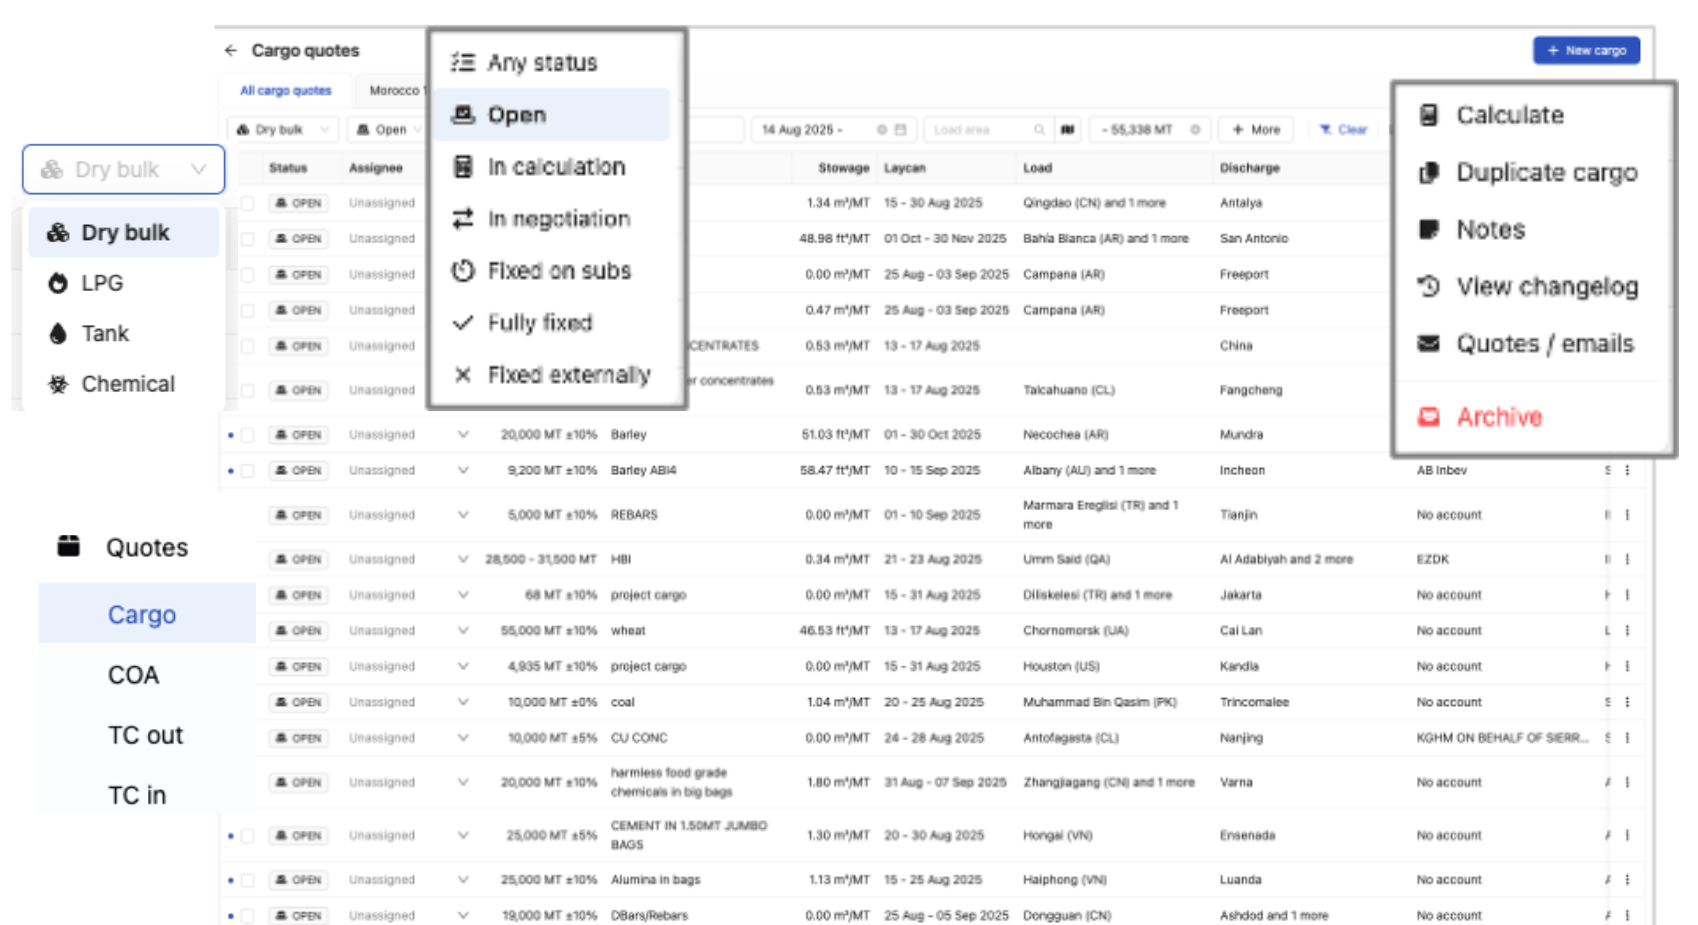1698x925 pixels.
Task: Click the Load area search field
Action: pyautogui.click(x=980, y=130)
